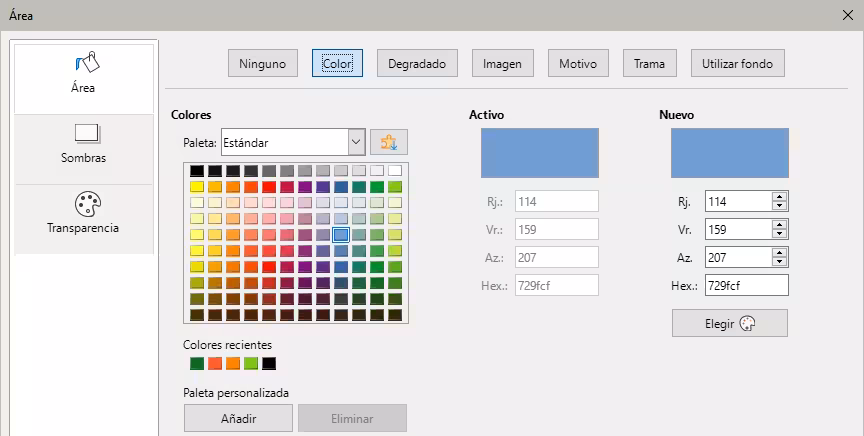Pick the white swatch in palette top row

[x=395, y=171]
